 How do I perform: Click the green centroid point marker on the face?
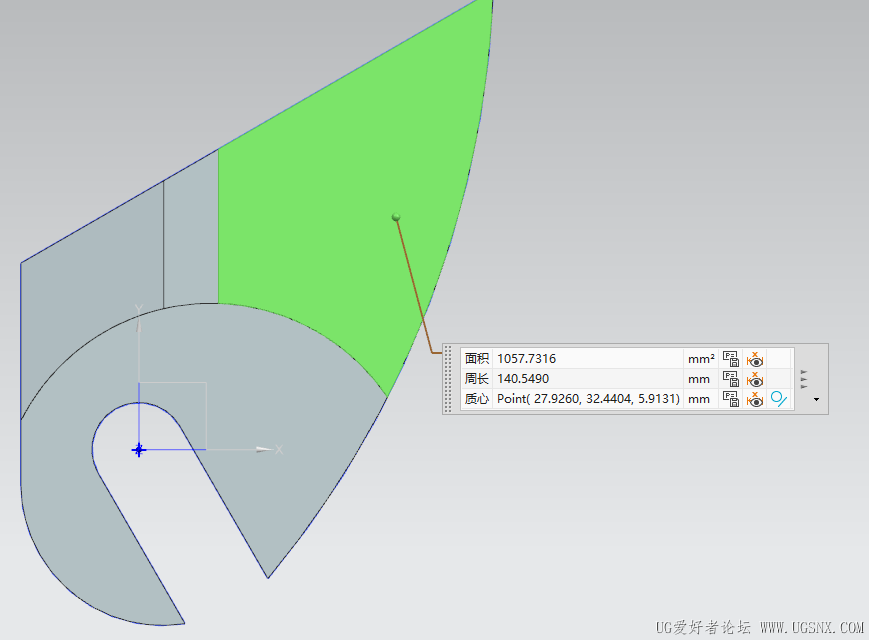pyautogui.click(x=396, y=217)
